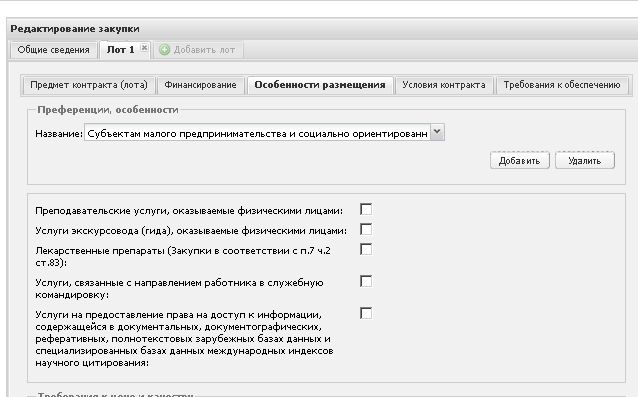Image resolution: width=638 pixels, height=397 pixels.
Task: Open the Название dropdown arrow
Action: click(x=437, y=132)
